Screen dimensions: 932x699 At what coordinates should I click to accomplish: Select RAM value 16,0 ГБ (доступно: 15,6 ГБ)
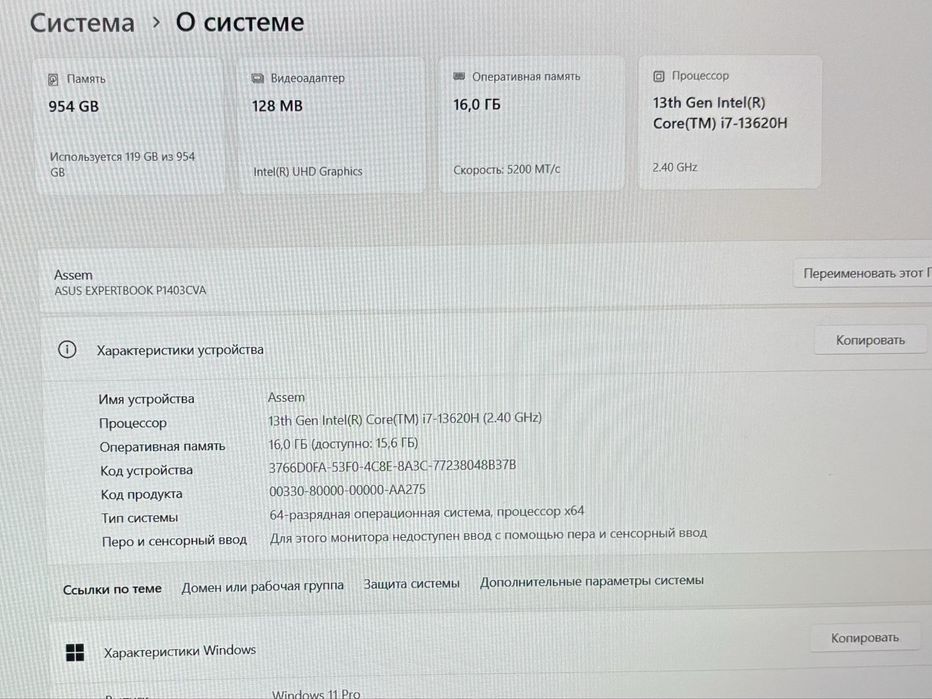343,443
